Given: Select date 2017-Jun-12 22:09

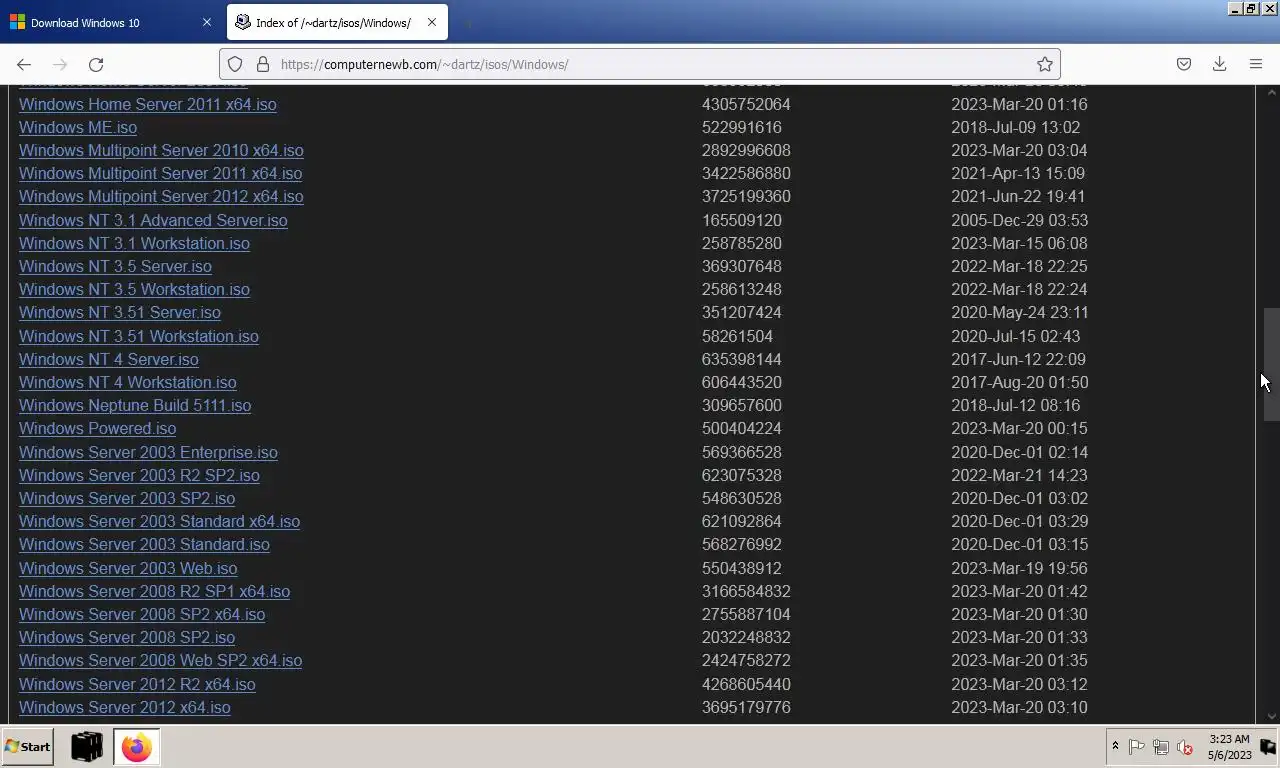Looking at the screenshot, I should coord(1018,359).
